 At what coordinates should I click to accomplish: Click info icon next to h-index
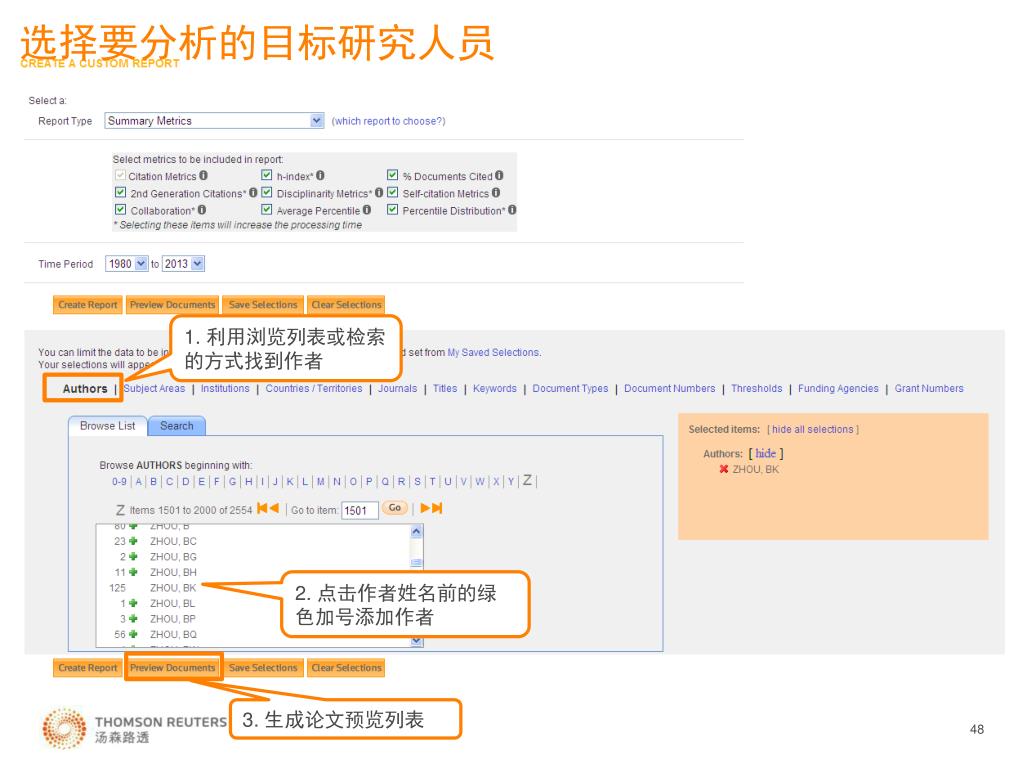click(320, 176)
